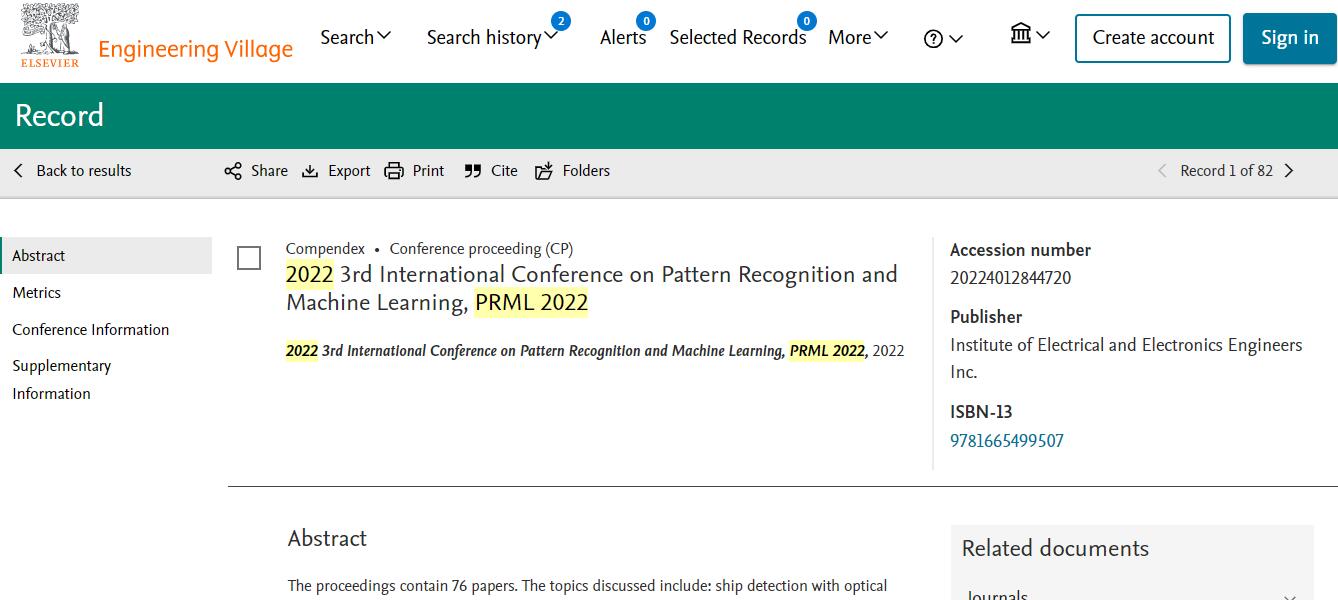Click the Folders icon
Screen dimensions: 1338x600
click(x=544, y=171)
